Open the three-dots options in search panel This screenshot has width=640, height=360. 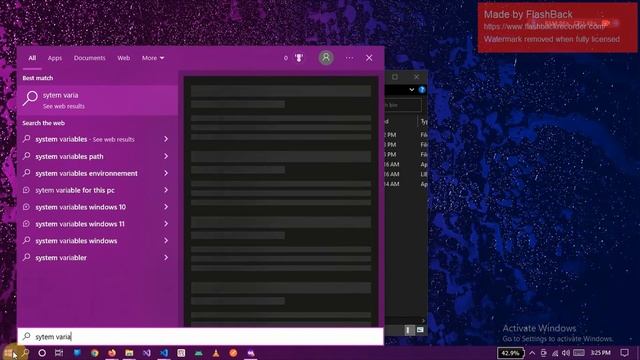[349, 58]
